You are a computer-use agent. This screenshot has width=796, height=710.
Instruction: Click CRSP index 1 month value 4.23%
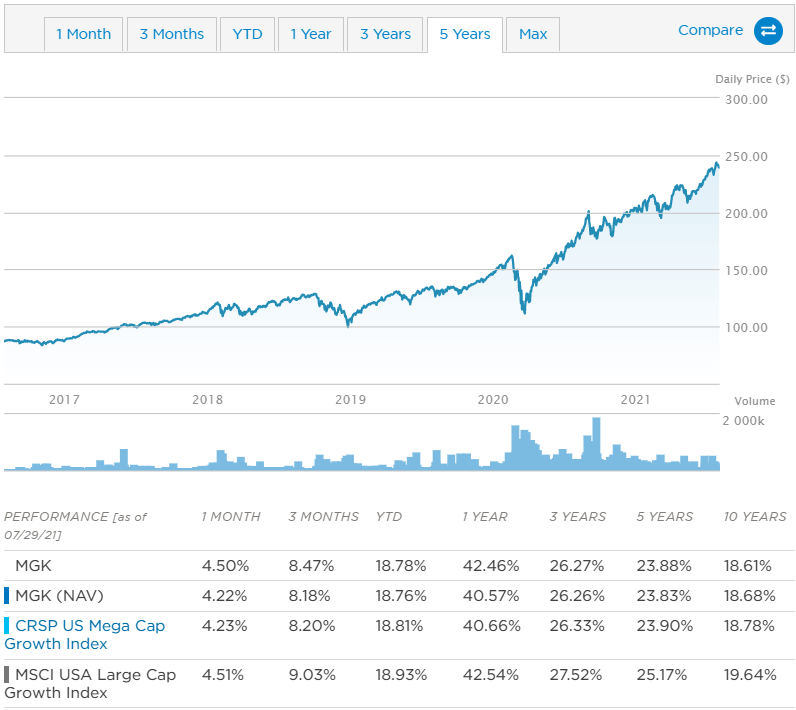[x=224, y=626]
